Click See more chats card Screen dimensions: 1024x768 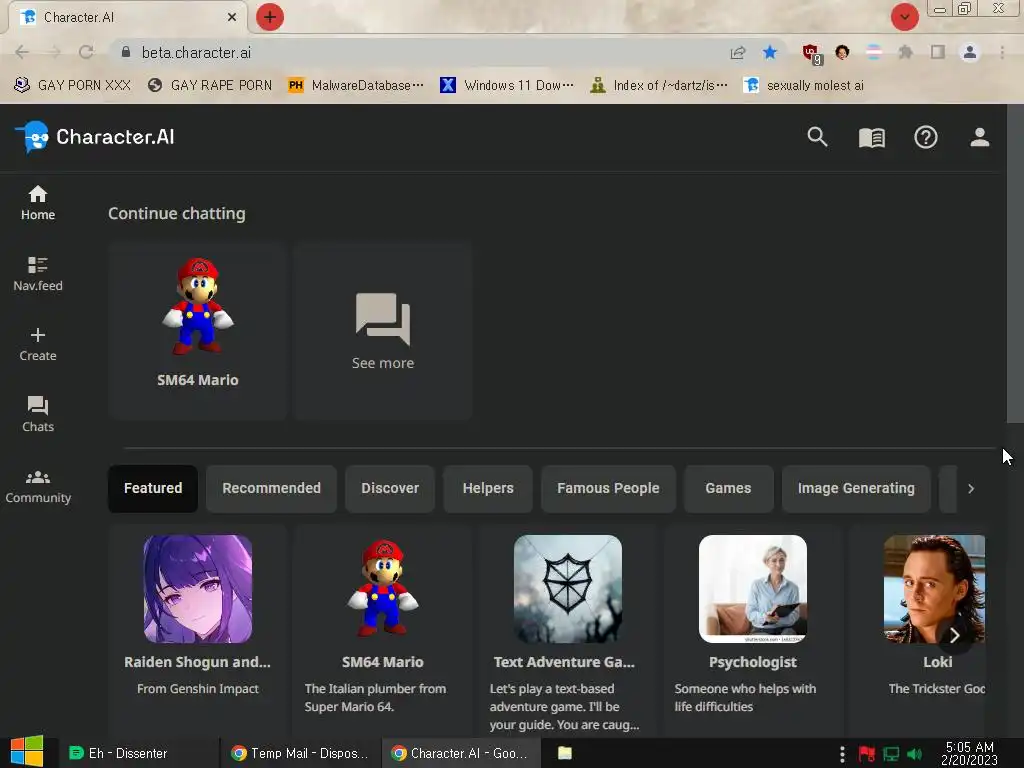(x=383, y=331)
